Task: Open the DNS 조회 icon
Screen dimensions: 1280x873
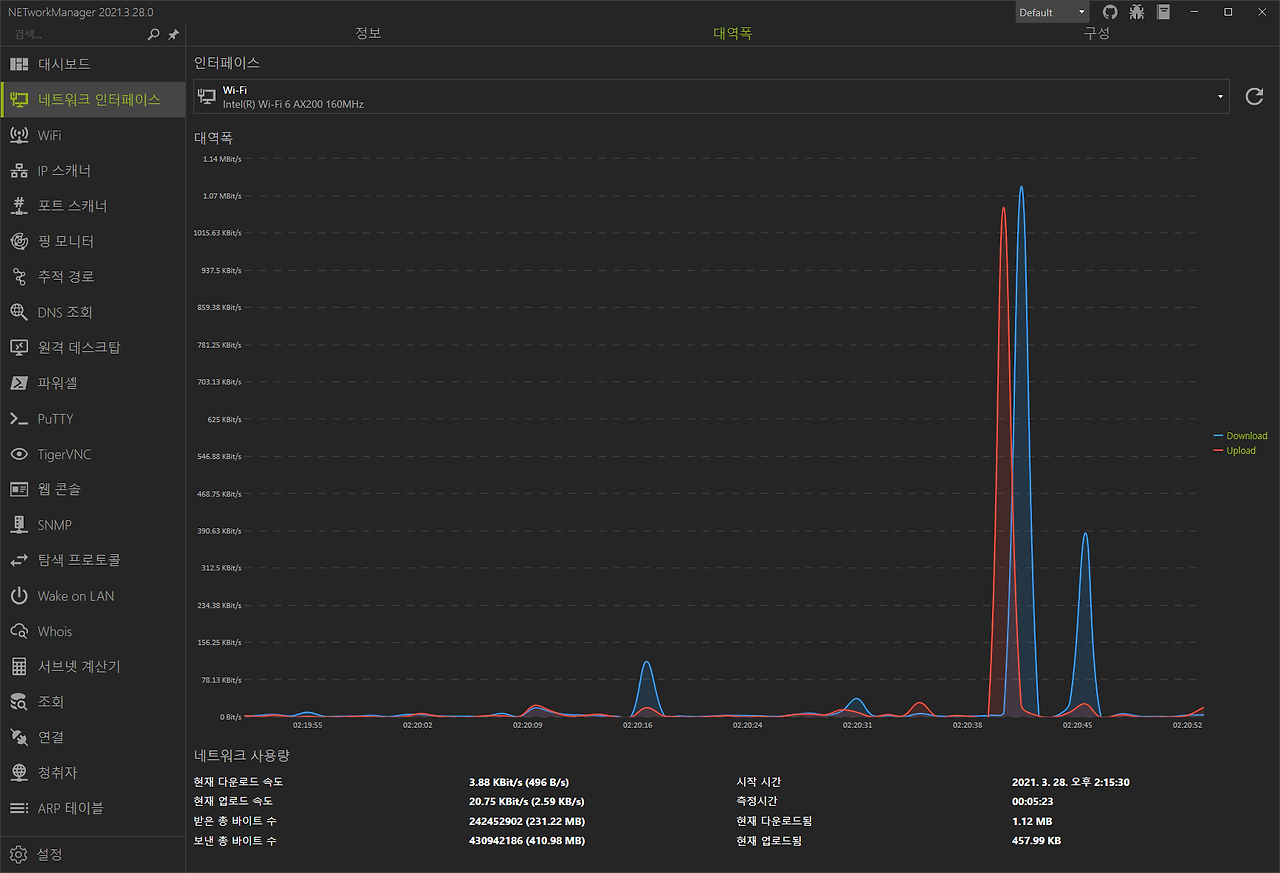Action: (19, 312)
